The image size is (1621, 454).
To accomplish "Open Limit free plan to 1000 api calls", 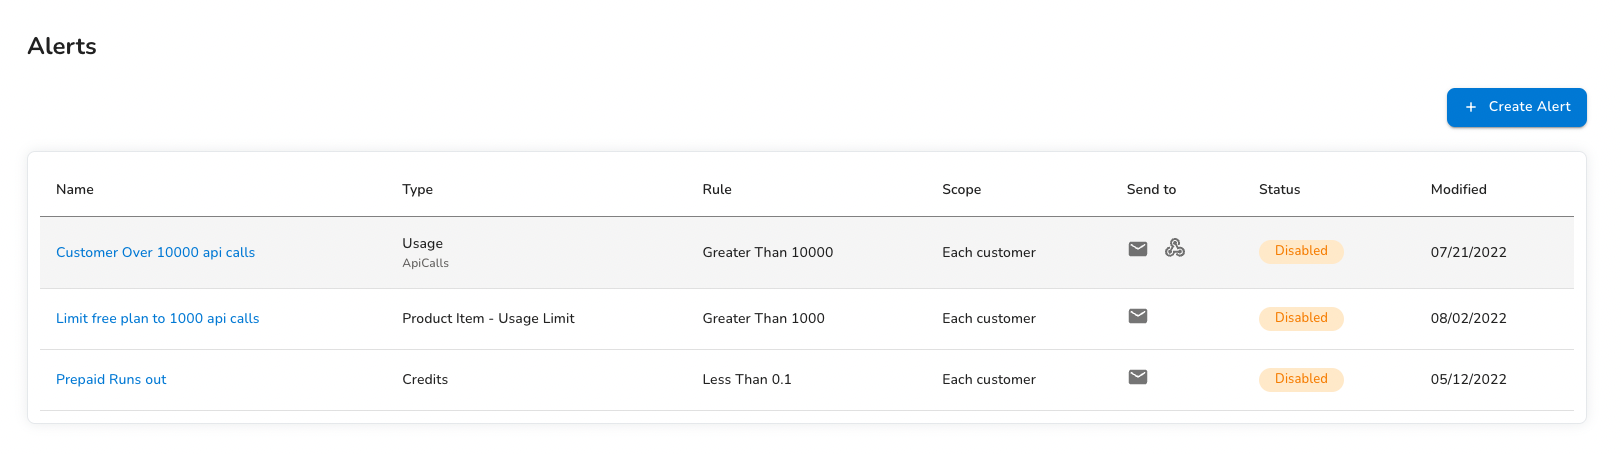I will pyautogui.click(x=157, y=319).
